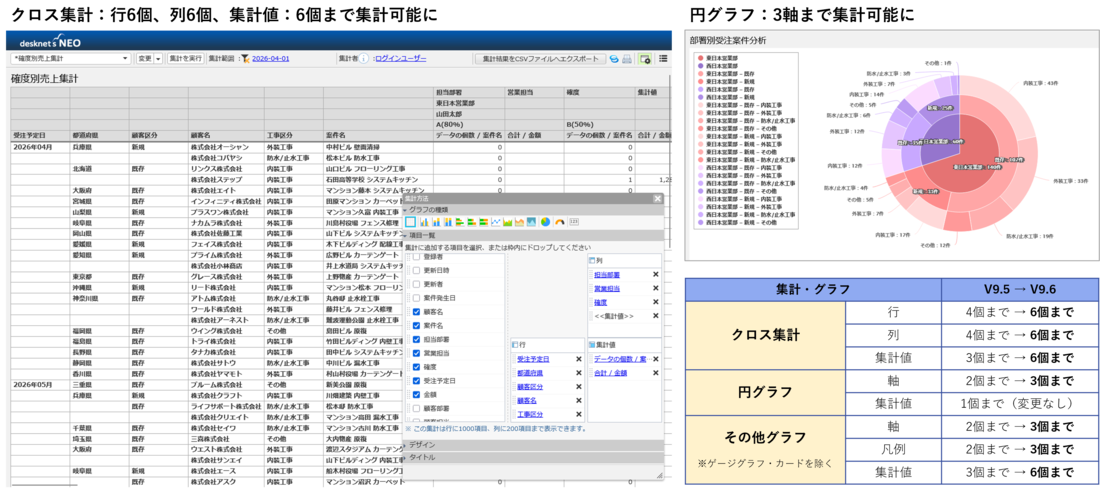The height and width of the screenshot is (488, 1100).
Task: Click 集計結果をCSVファイルへエクスポート button
Action: [x=540, y=59]
